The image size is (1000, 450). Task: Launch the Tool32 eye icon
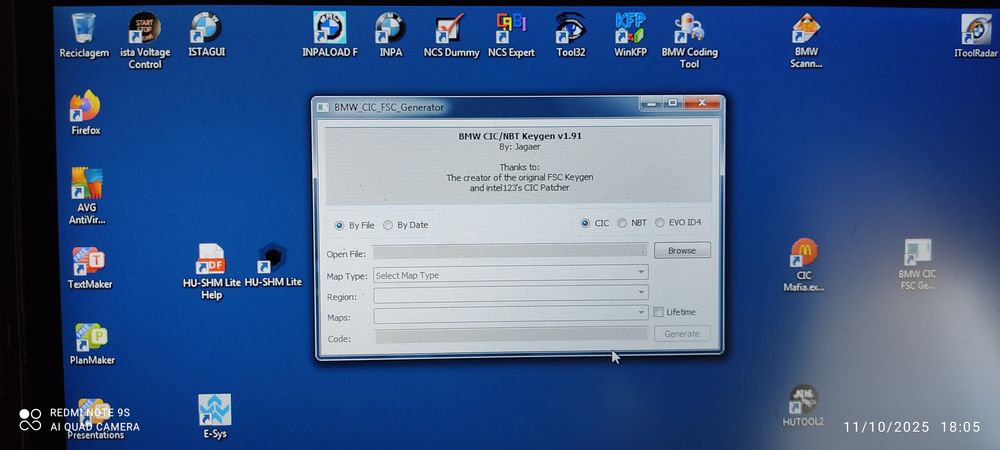[x=570, y=35]
